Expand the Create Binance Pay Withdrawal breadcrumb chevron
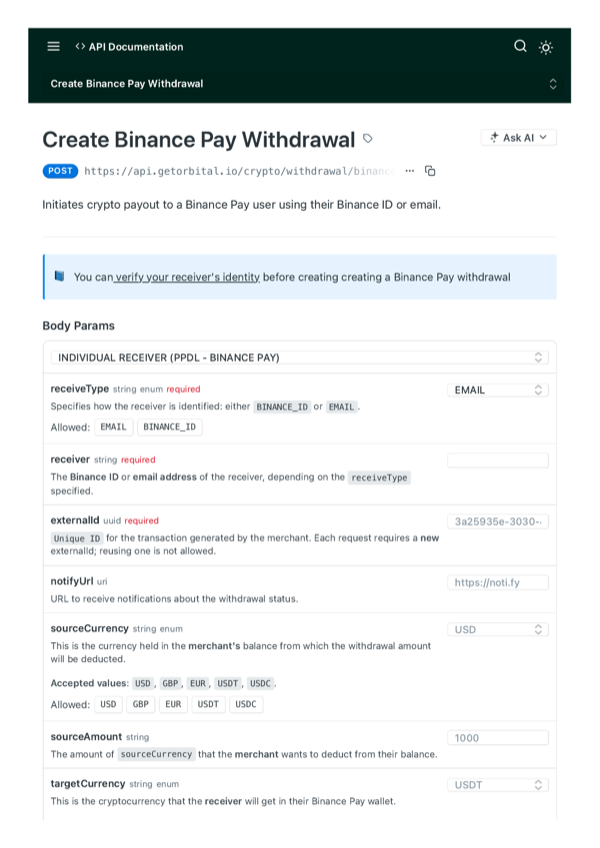This screenshot has width=600, height=848. pos(553,84)
